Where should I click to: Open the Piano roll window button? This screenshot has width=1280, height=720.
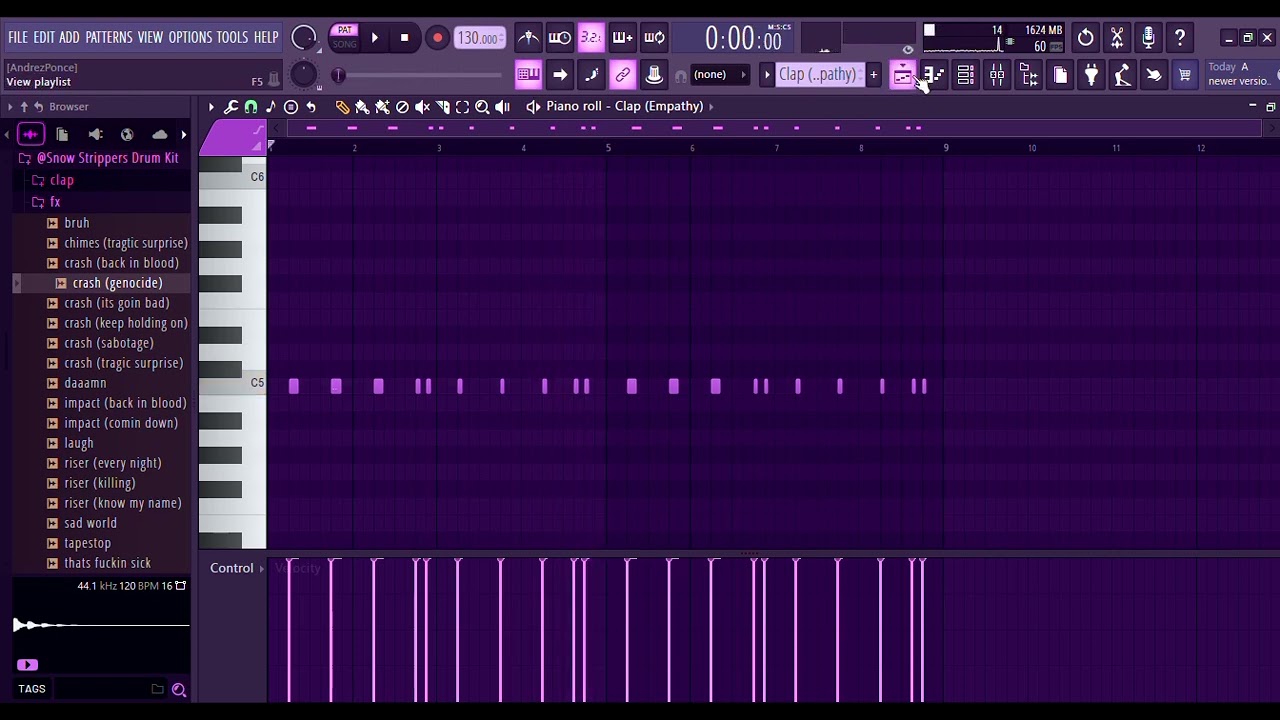[934, 74]
